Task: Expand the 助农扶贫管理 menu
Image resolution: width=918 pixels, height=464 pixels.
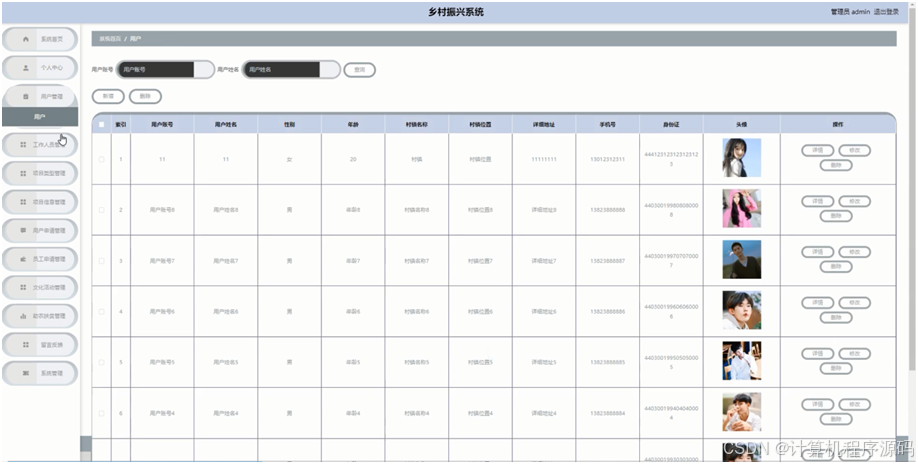Action: point(40,316)
